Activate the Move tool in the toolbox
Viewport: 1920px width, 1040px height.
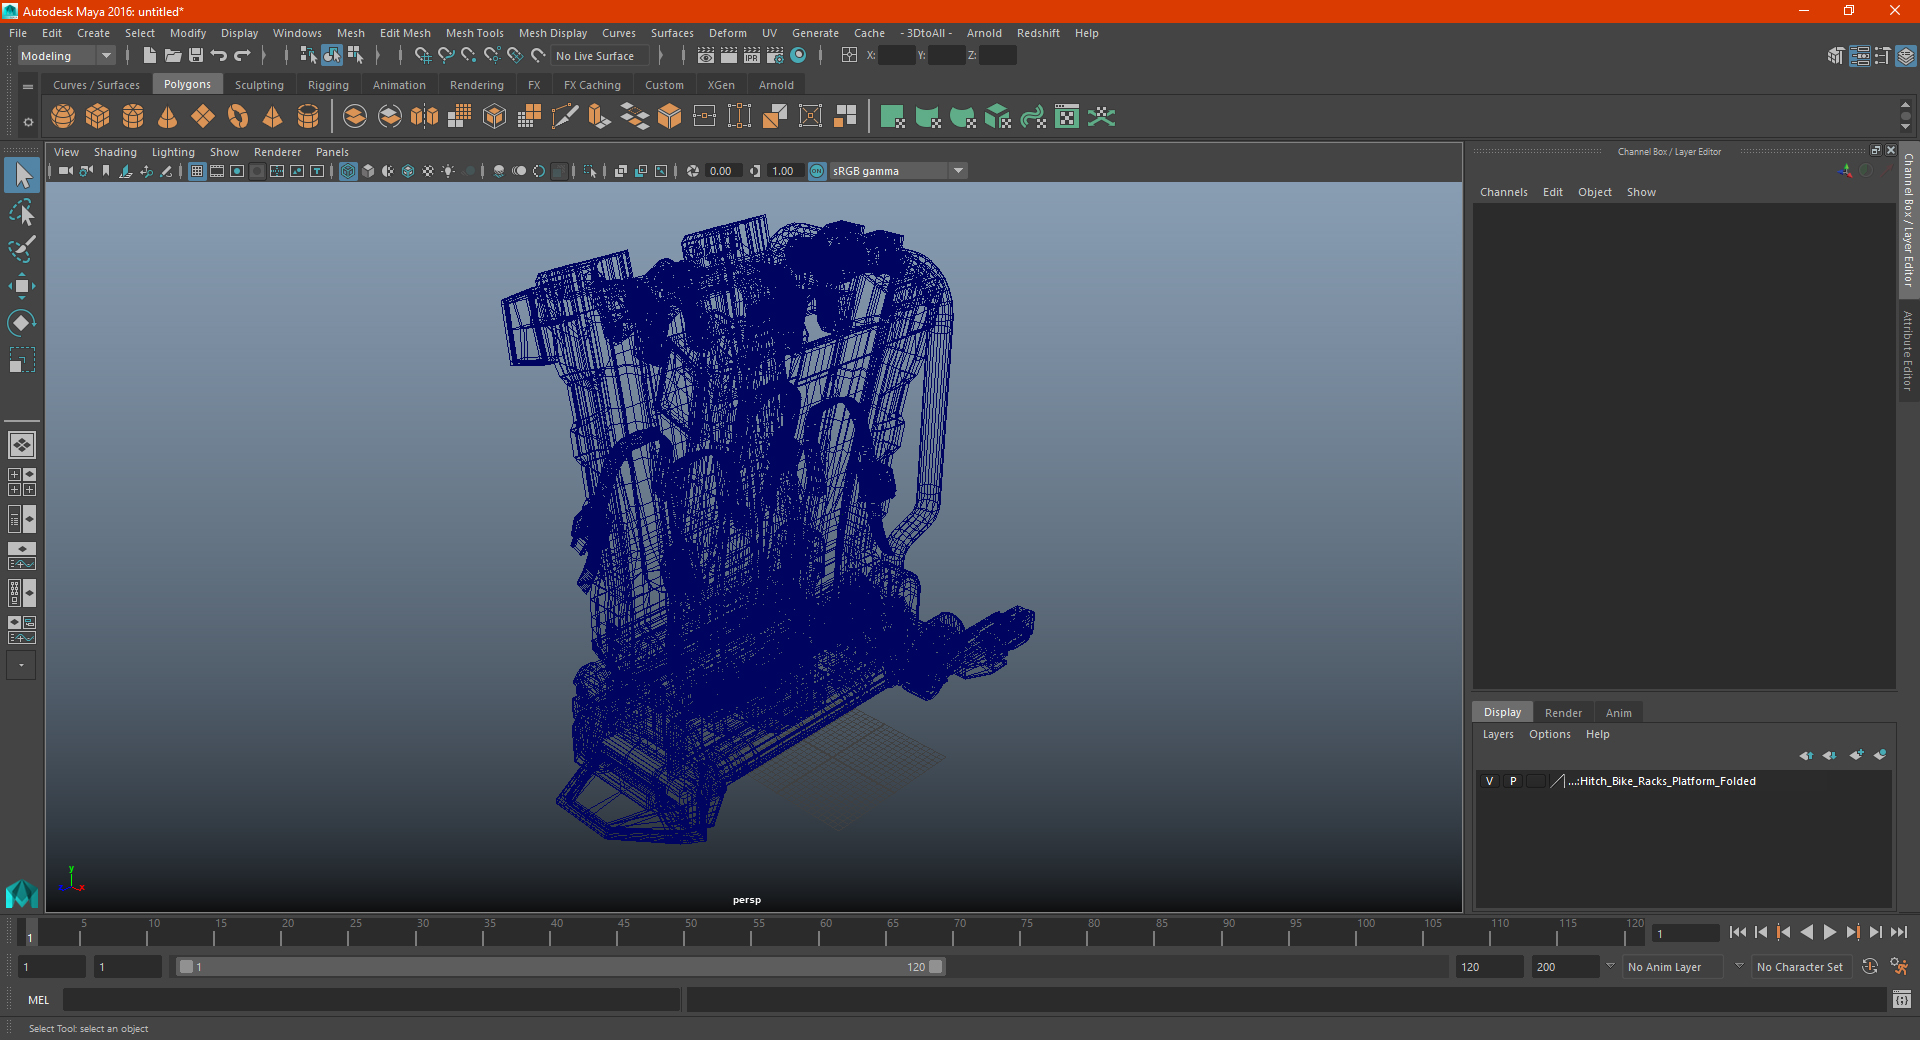pos(22,286)
